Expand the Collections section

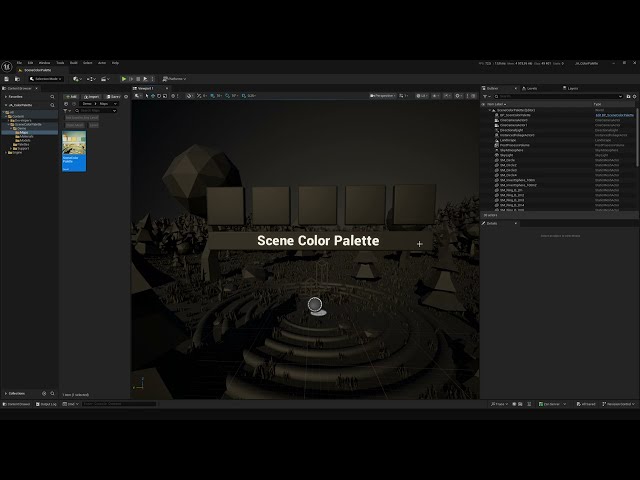point(6,393)
